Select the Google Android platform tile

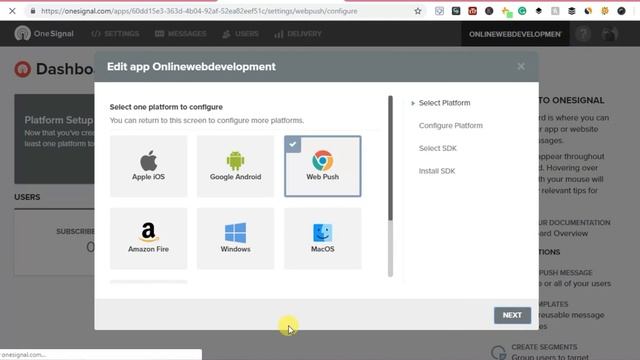pos(236,166)
